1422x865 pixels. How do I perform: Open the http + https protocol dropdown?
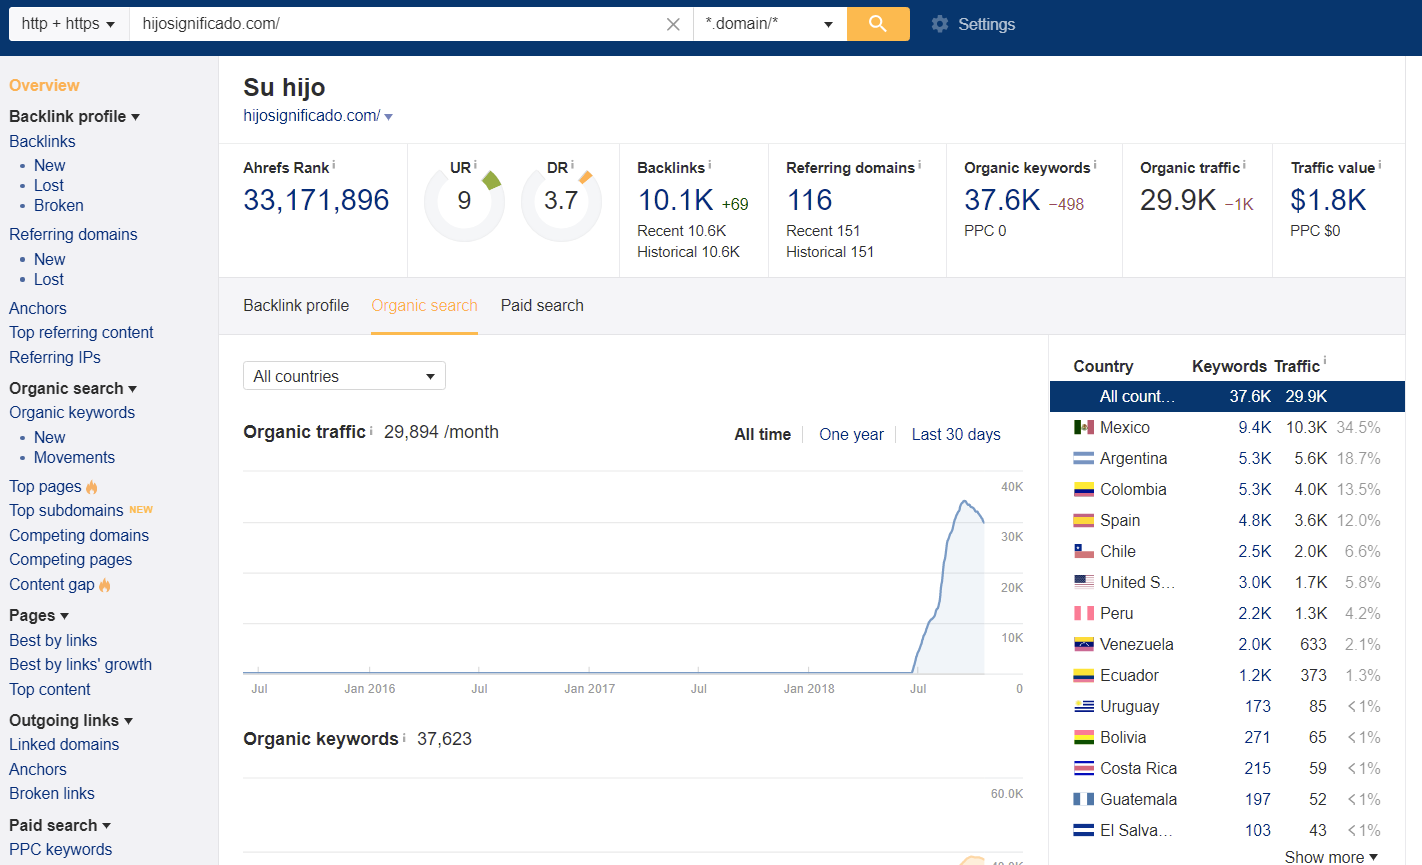pos(69,24)
